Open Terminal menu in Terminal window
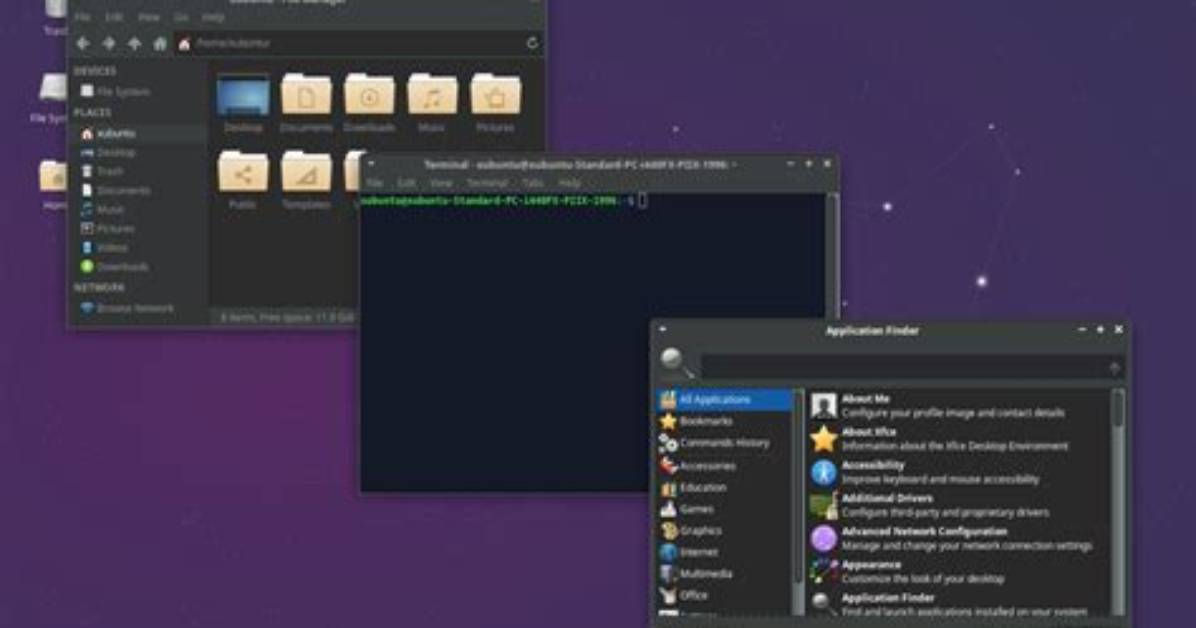This screenshot has height=628, width=1196. point(487,183)
